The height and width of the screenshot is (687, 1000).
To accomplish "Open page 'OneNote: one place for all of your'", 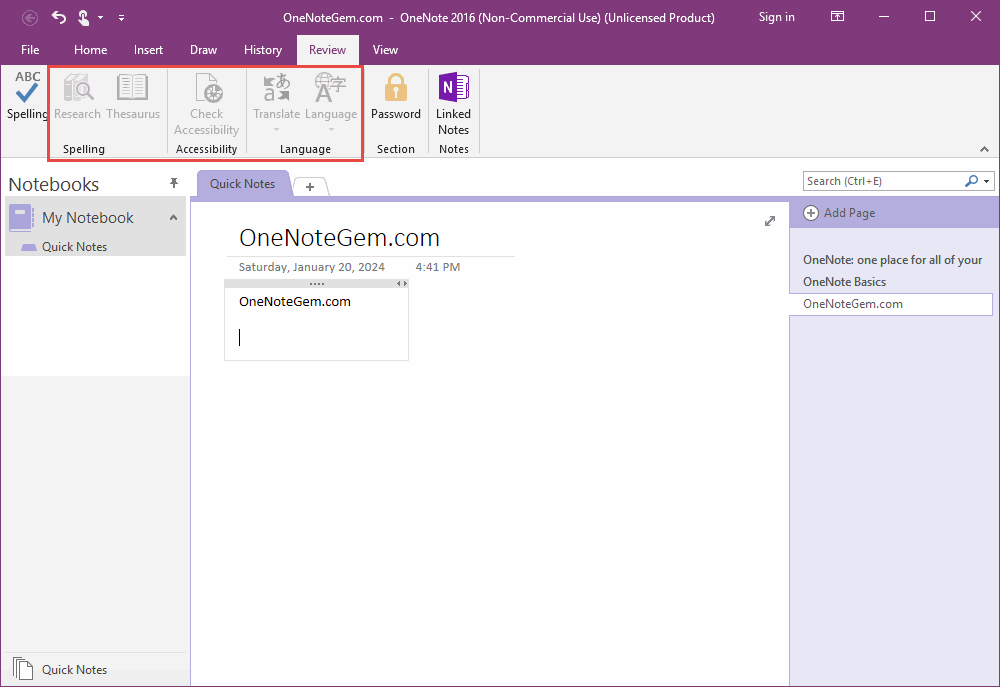I will pyautogui.click(x=892, y=260).
